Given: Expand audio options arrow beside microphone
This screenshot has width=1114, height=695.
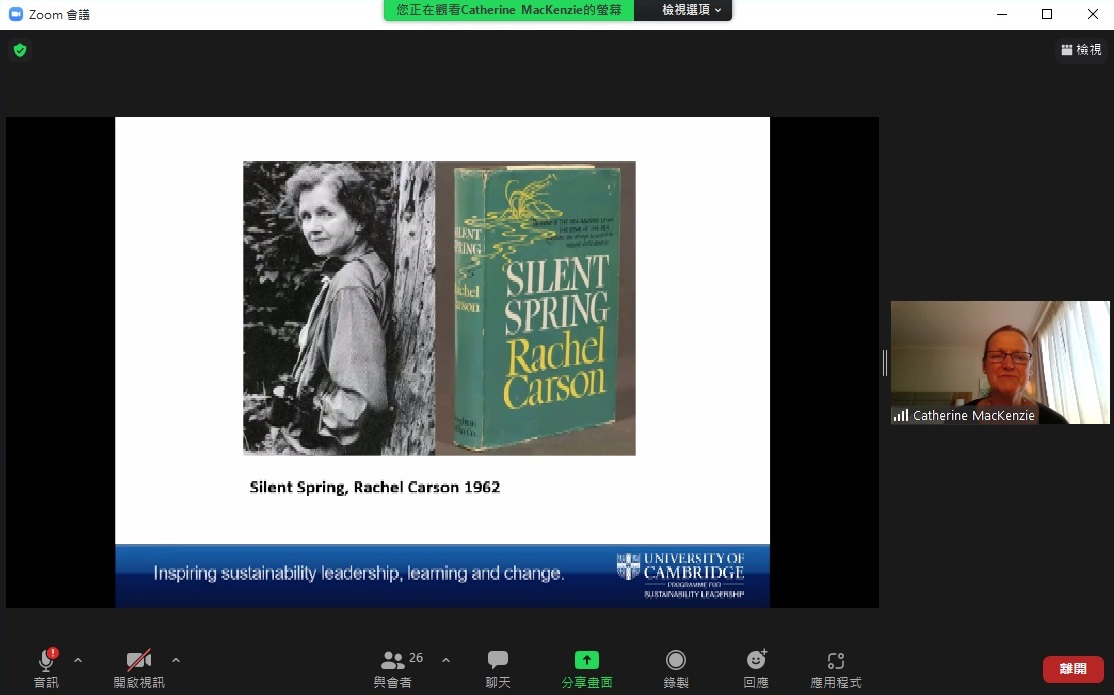Looking at the screenshot, I should click(x=78, y=660).
